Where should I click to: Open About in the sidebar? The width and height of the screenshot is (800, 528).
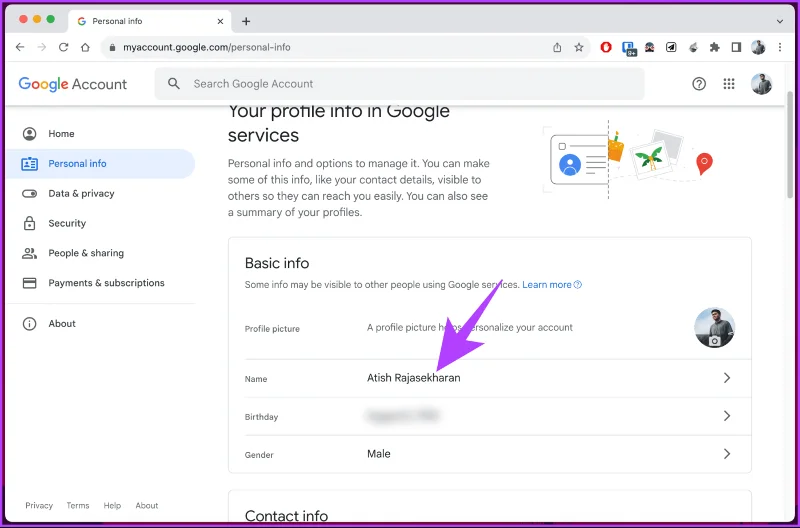tap(100, 323)
